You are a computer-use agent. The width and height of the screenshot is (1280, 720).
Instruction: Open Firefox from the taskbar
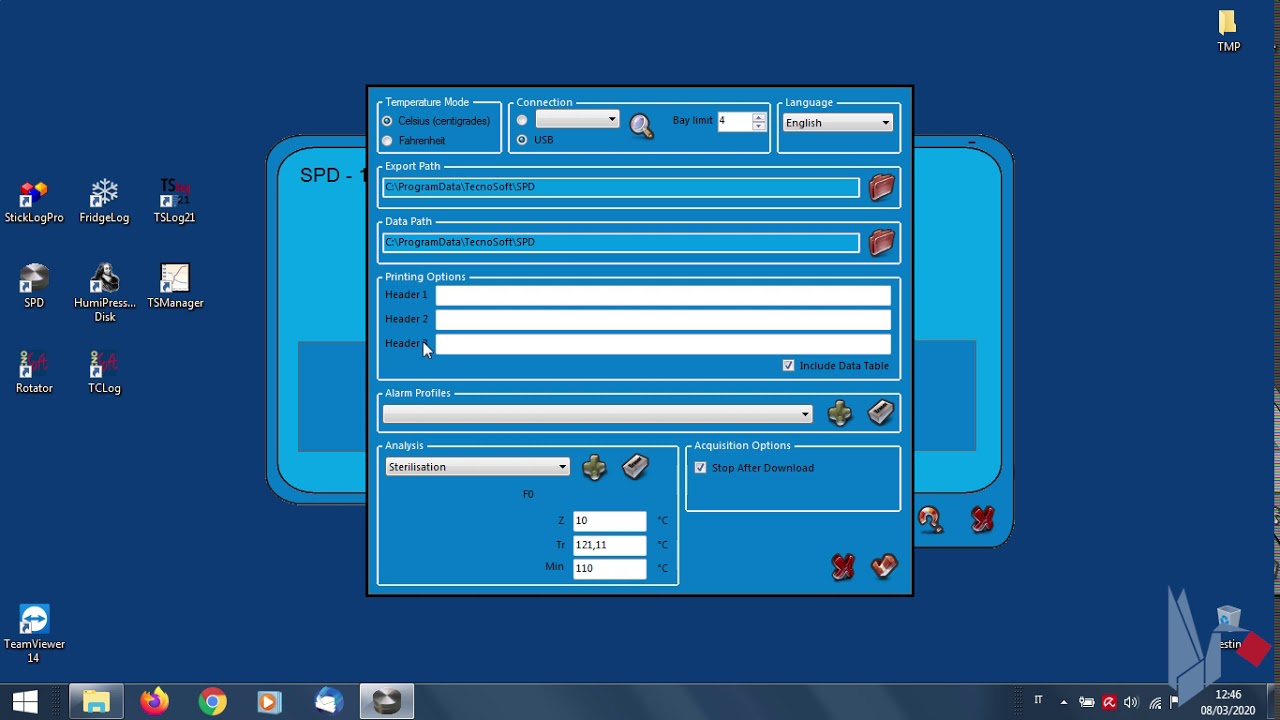154,702
